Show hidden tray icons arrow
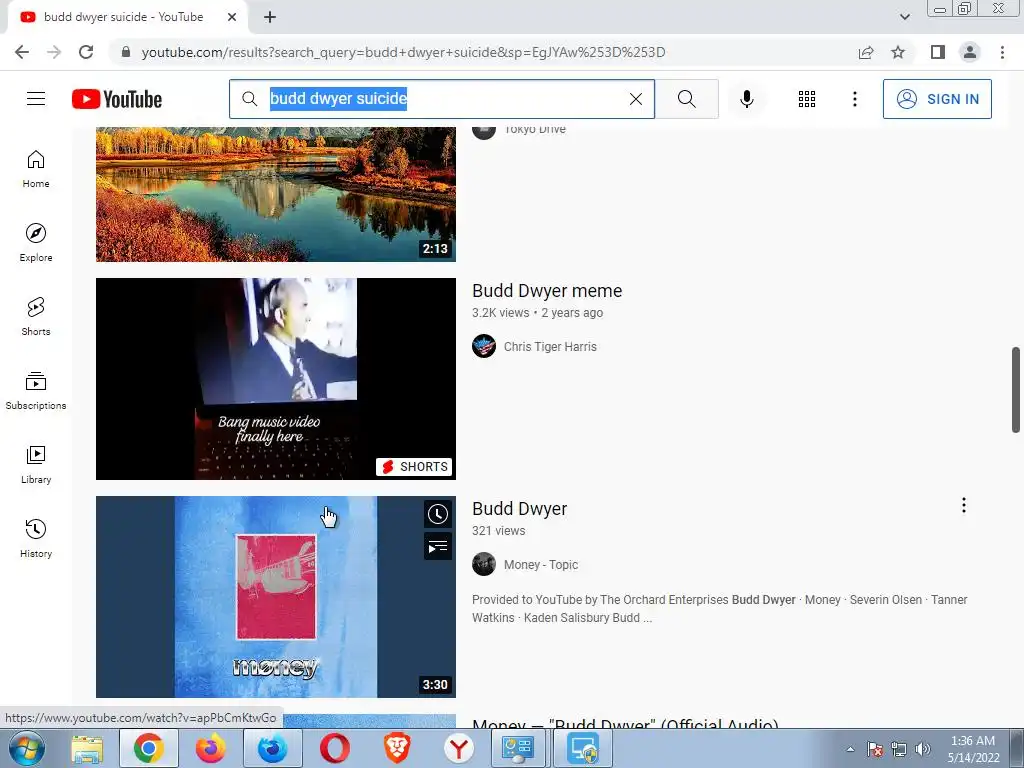 (x=850, y=749)
